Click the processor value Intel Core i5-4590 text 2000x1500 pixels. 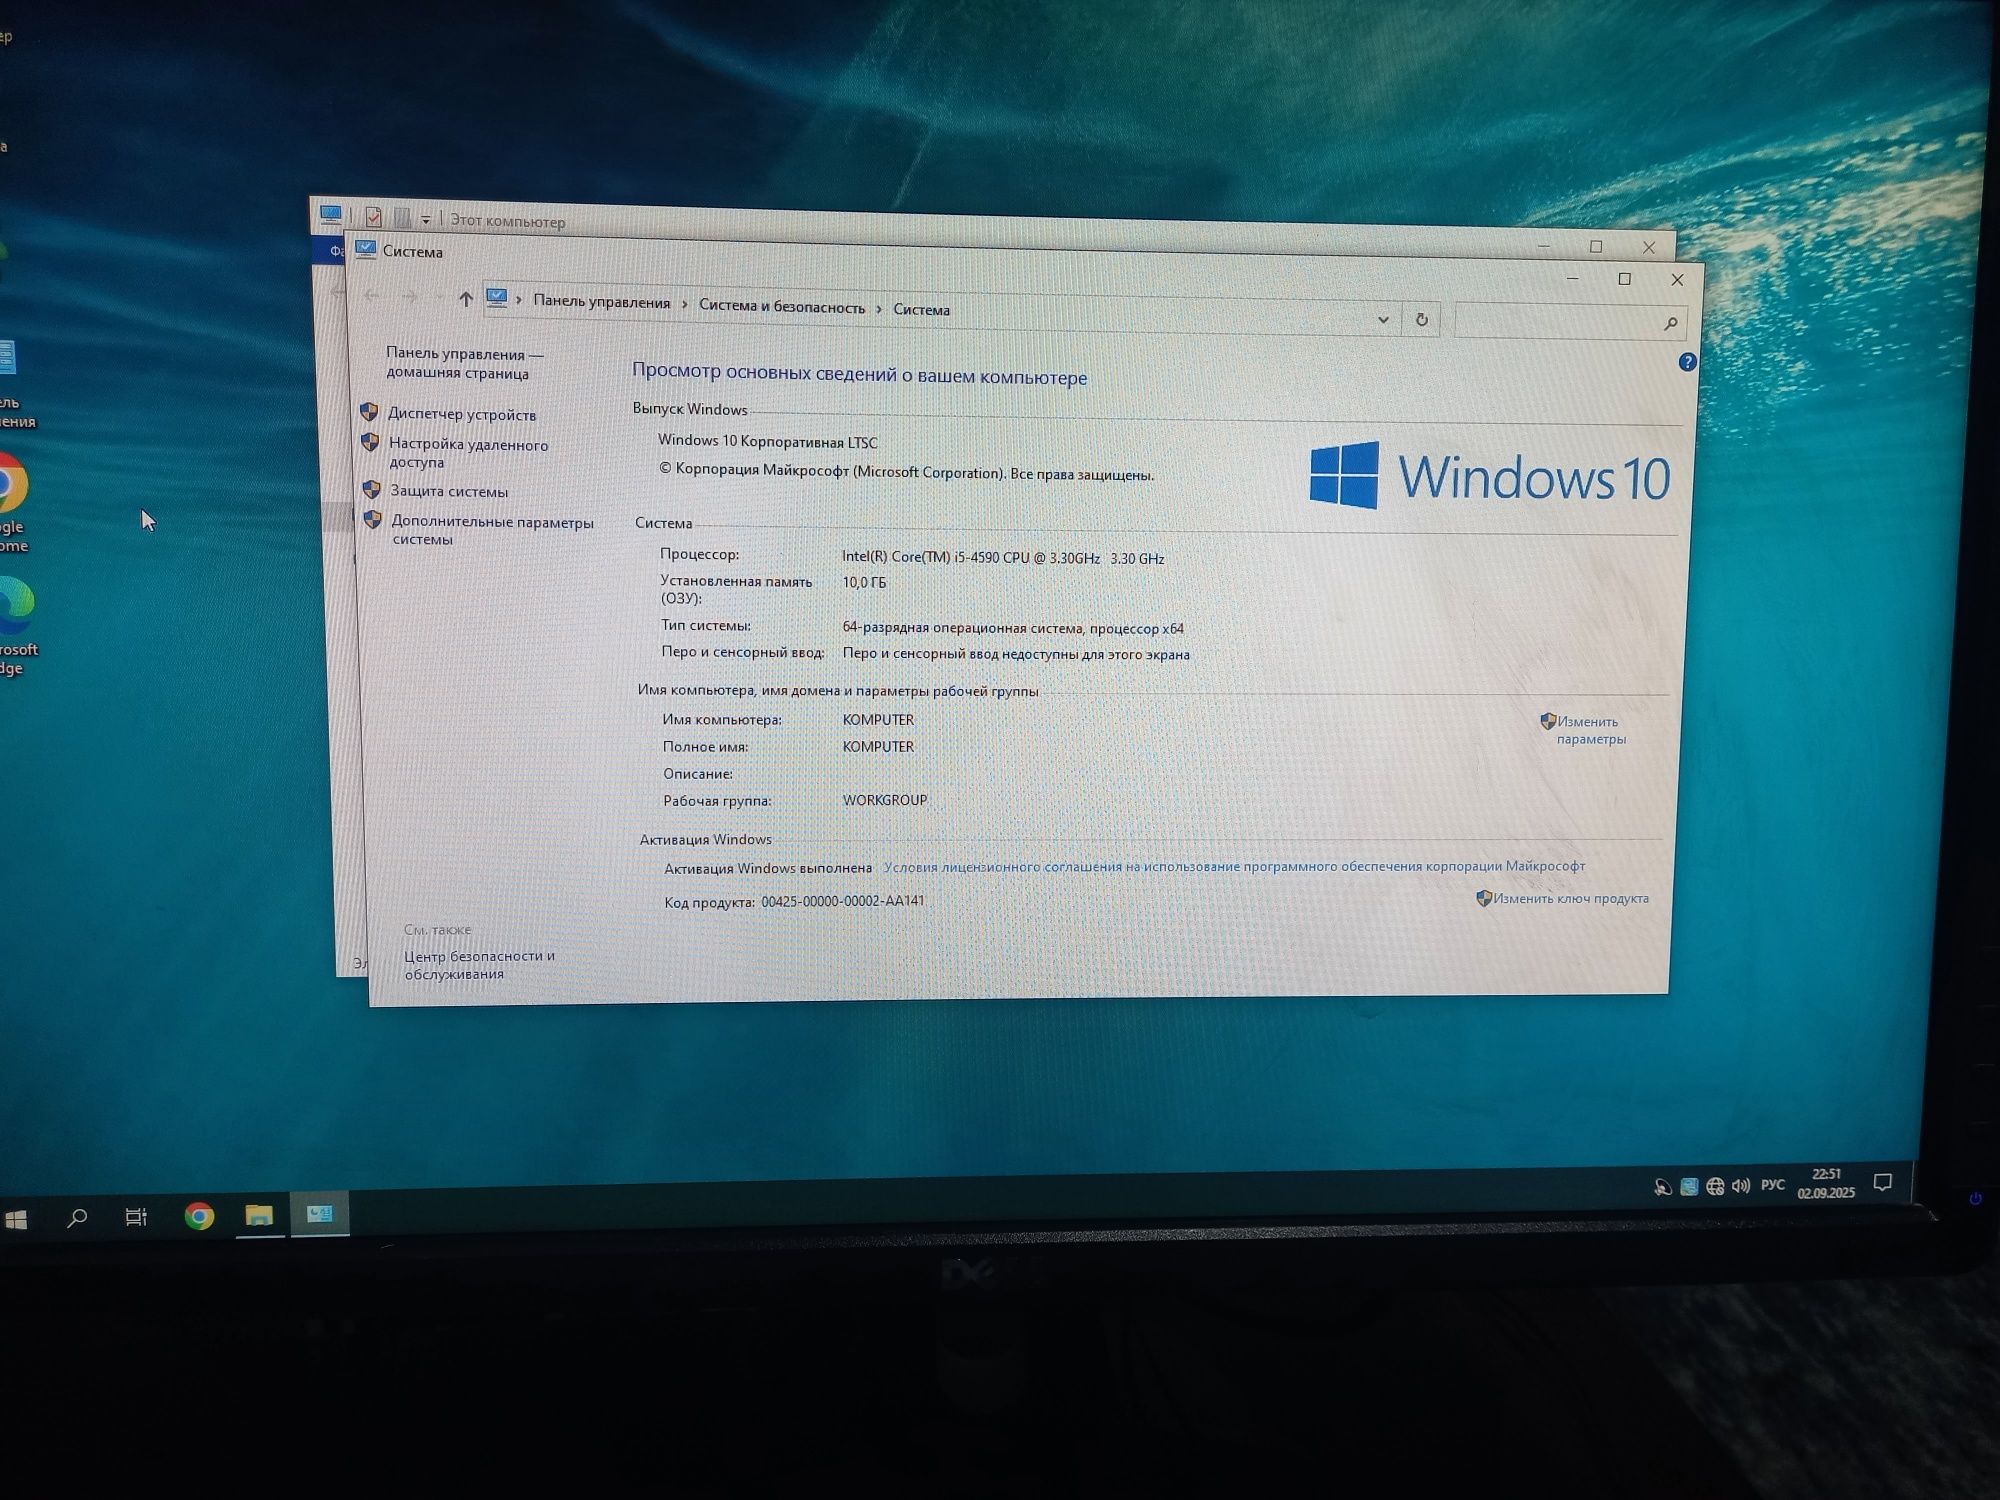coord(1002,558)
